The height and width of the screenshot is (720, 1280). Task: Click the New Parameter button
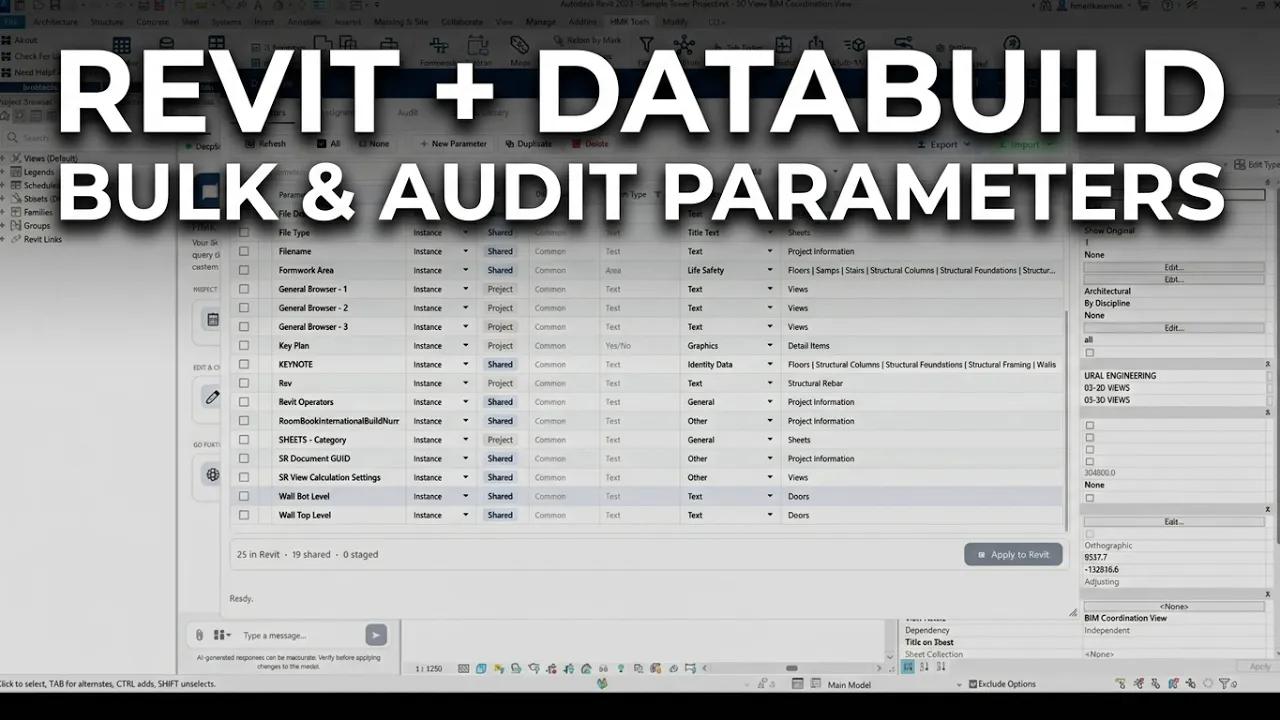pos(452,144)
